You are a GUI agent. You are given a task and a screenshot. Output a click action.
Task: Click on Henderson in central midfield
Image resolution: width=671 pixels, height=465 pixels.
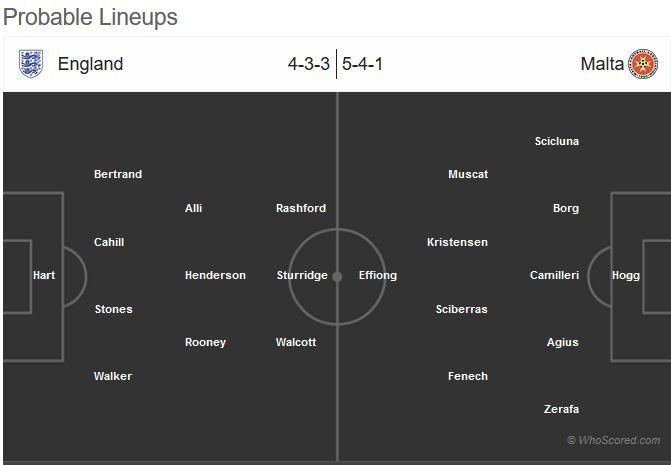point(215,275)
